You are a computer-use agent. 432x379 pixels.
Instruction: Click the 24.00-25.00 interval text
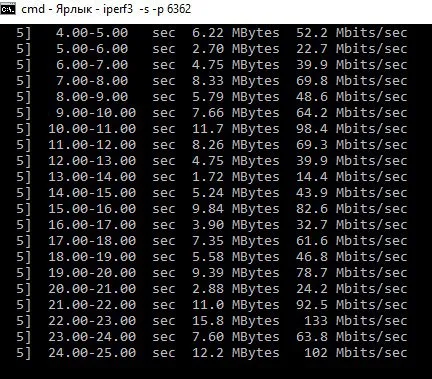coord(92,353)
